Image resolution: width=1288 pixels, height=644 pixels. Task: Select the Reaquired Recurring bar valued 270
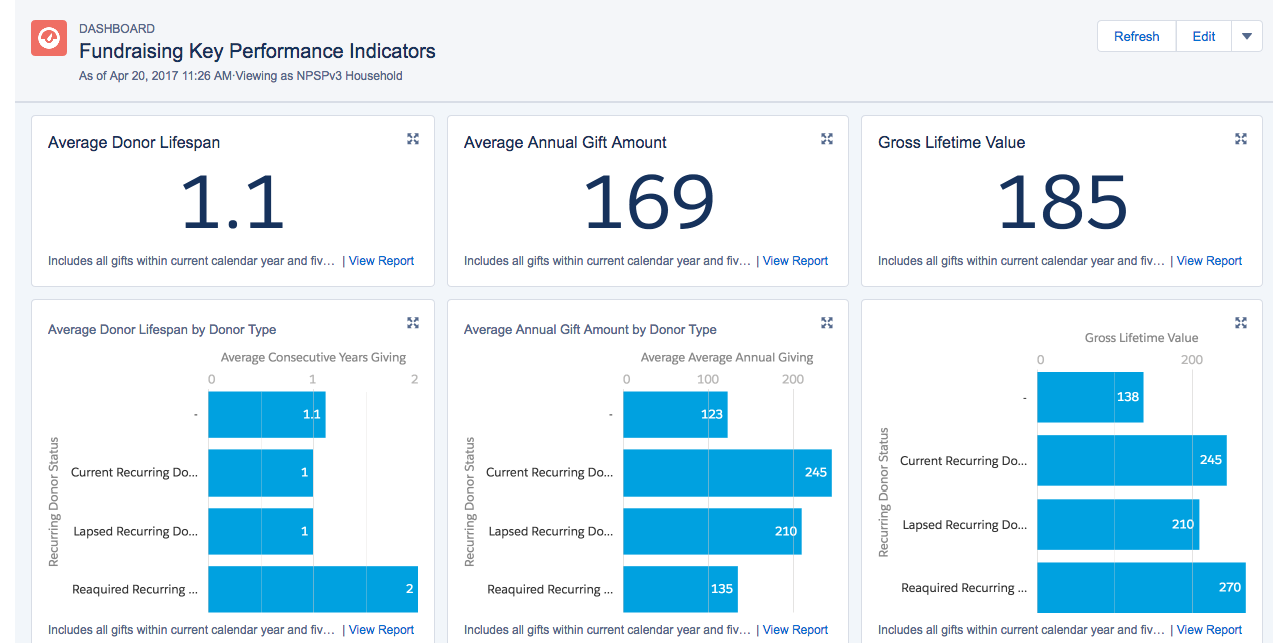click(1139, 588)
